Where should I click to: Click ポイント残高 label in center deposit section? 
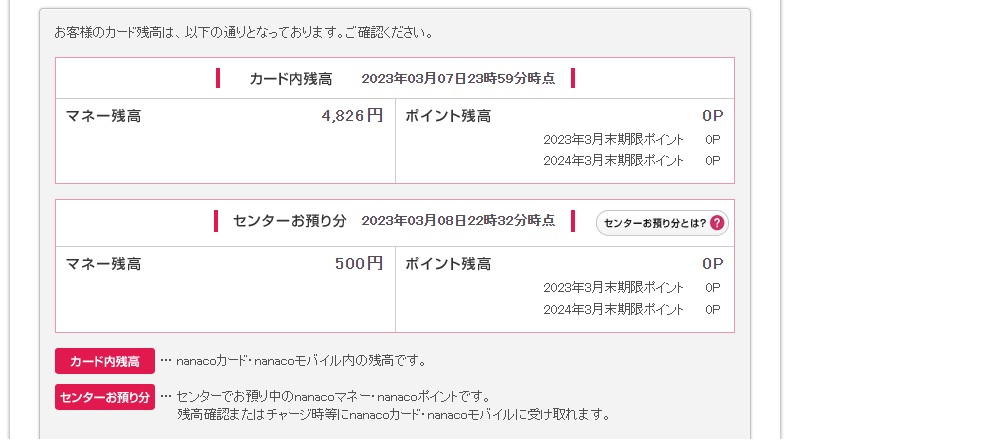click(448, 264)
